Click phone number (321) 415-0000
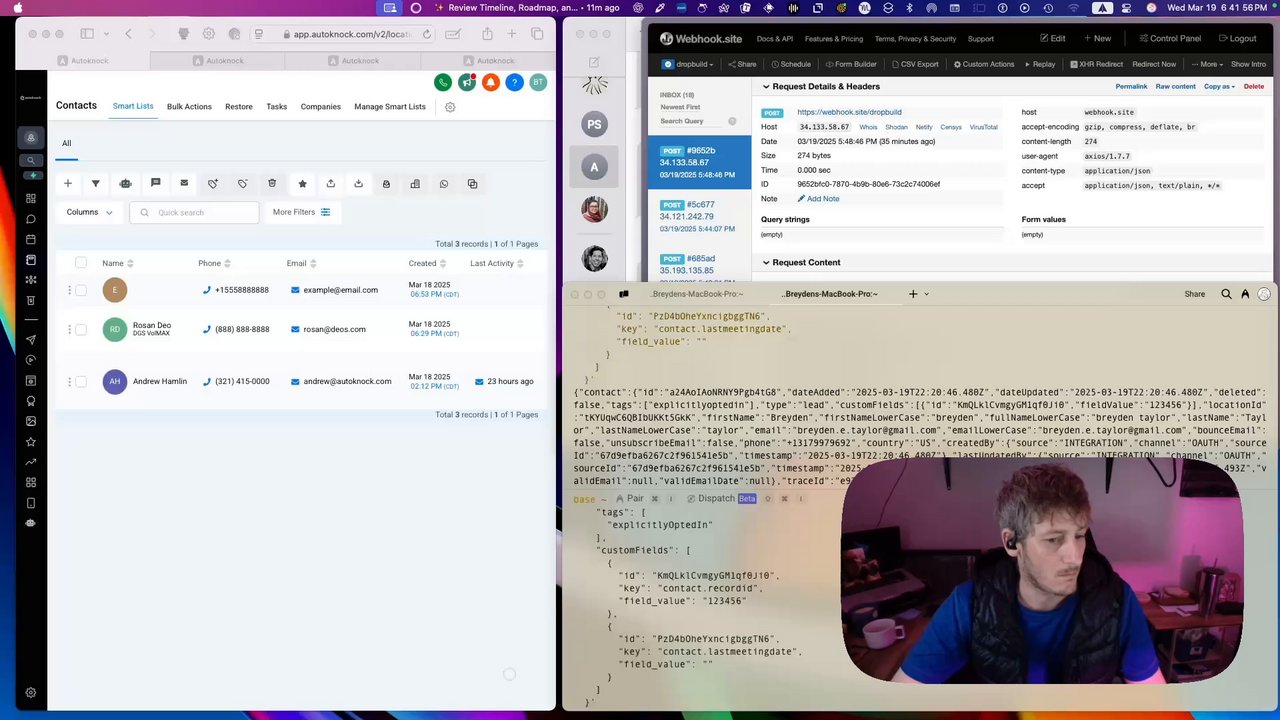This screenshot has height=720, width=1280. pyautogui.click(x=242, y=381)
